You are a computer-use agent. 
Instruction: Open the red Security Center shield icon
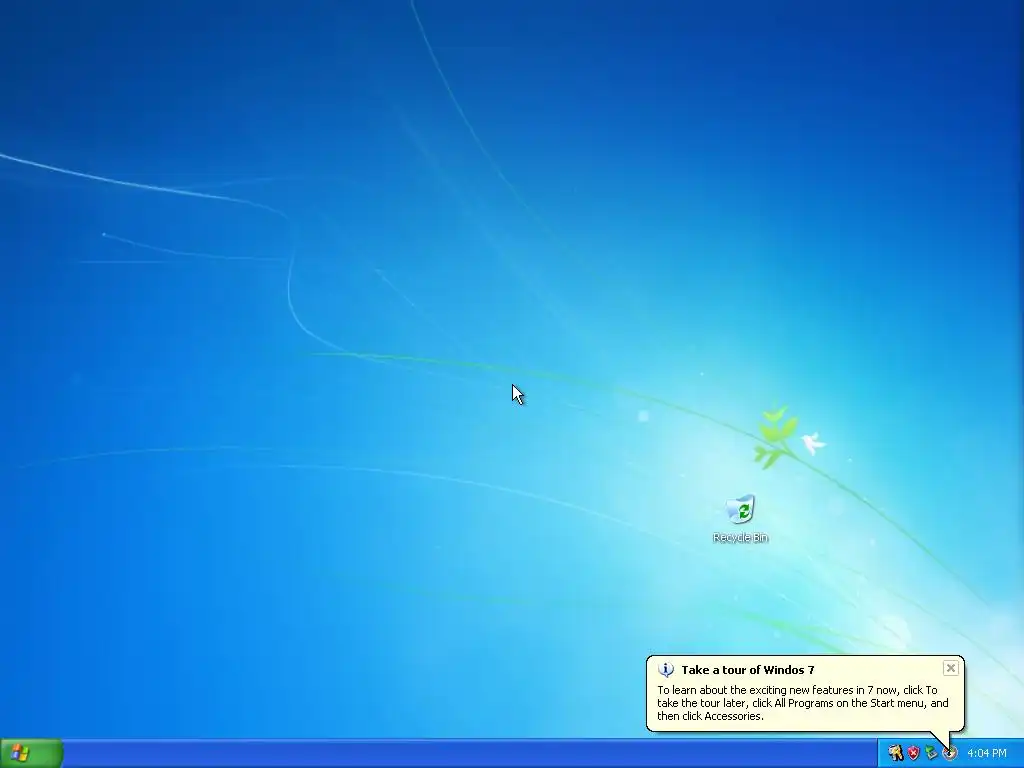pos(913,753)
